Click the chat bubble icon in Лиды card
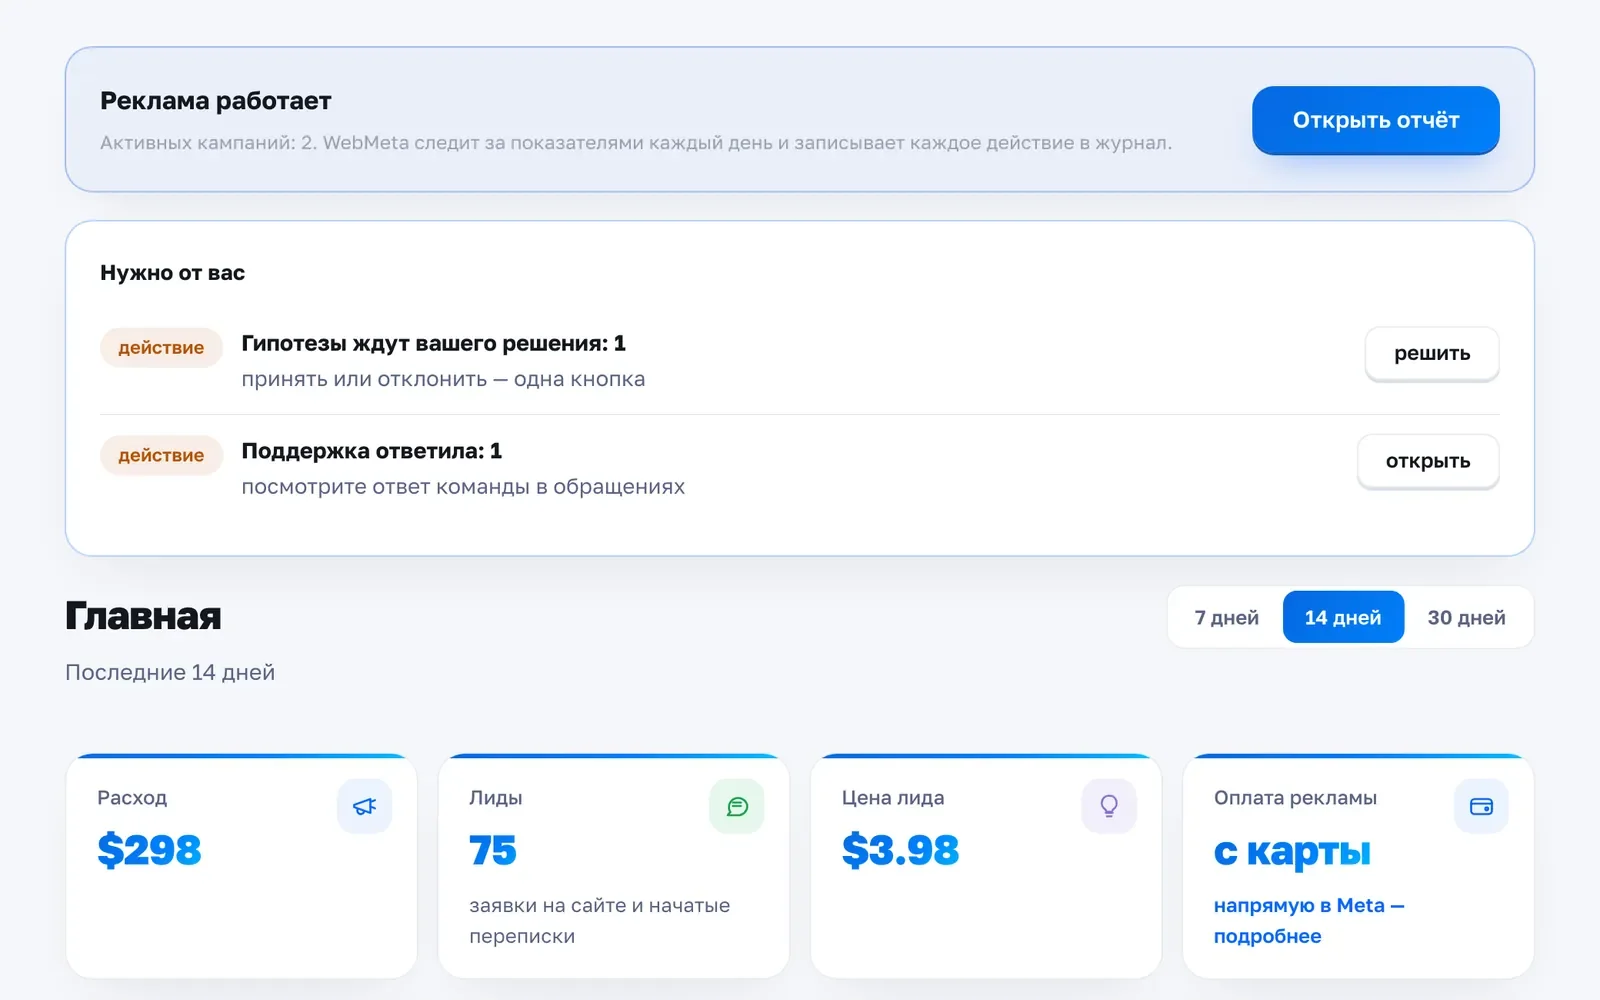This screenshot has width=1600, height=1000. 737,806
